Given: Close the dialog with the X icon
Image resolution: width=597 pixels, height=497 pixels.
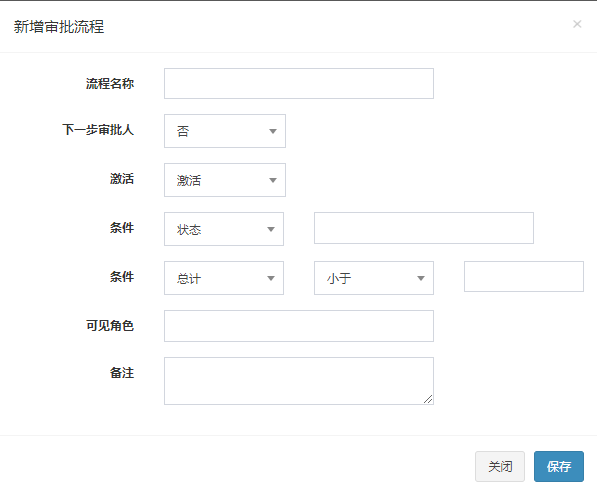Looking at the screenshot, I should tap(577, 24).
